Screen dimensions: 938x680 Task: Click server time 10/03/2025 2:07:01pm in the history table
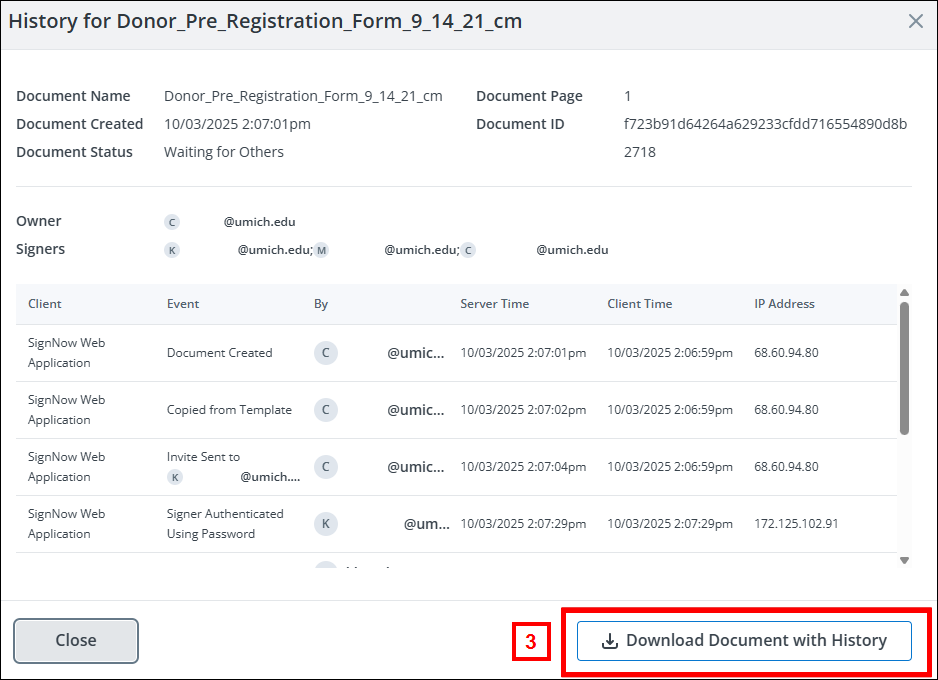click(x=523, y=353)
